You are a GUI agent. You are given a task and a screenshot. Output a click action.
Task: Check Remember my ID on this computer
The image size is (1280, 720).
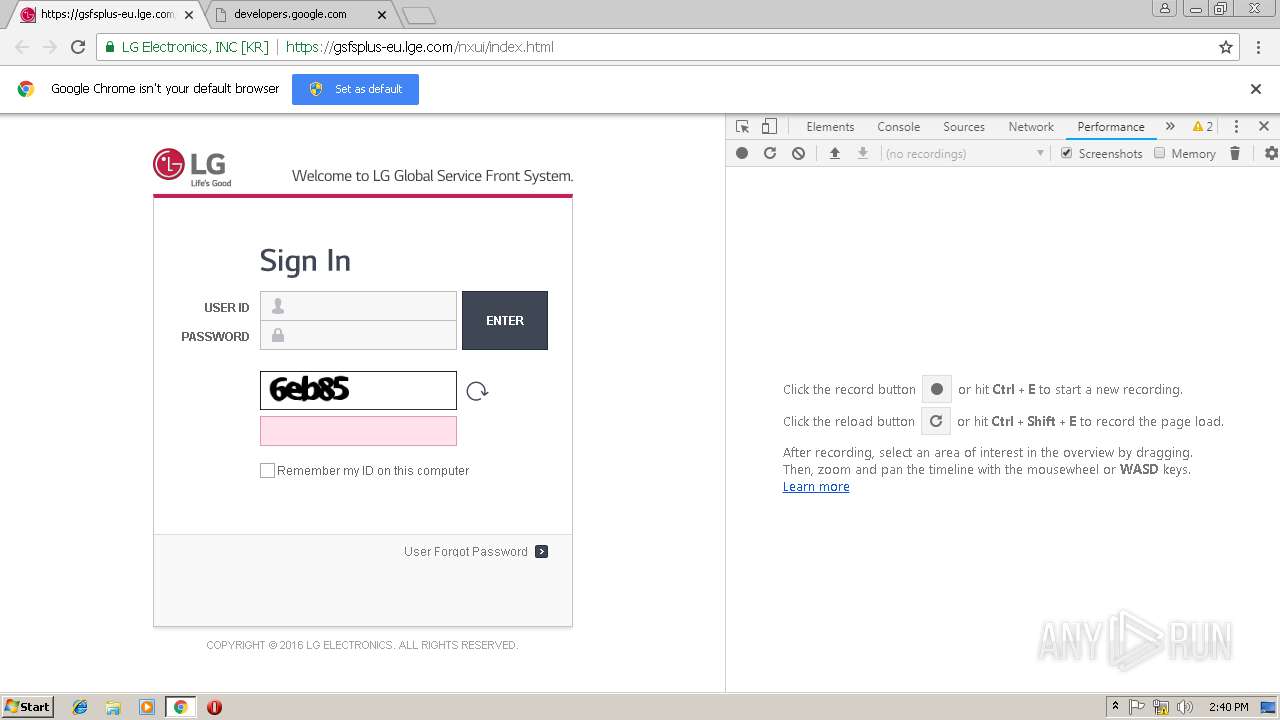click(267, 470)
